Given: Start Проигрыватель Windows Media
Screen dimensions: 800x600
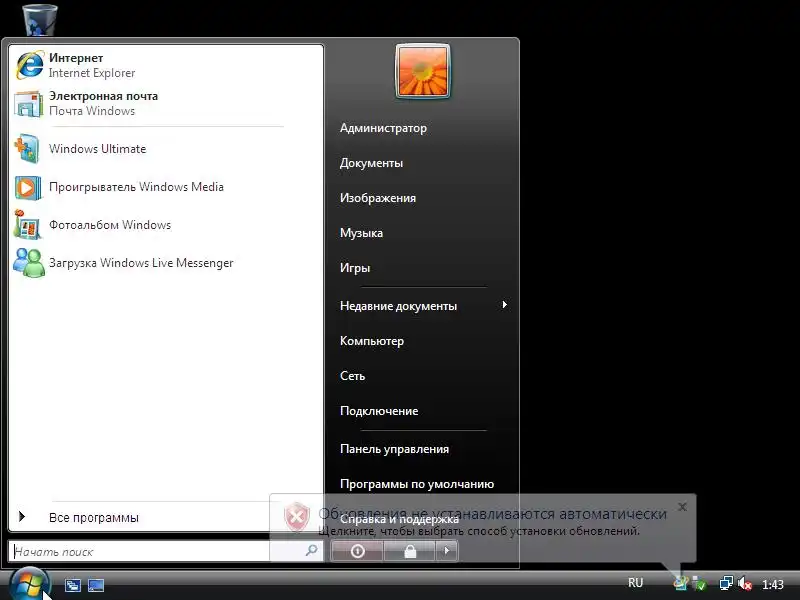Looking at the screenshot, I should pos(166,187).
